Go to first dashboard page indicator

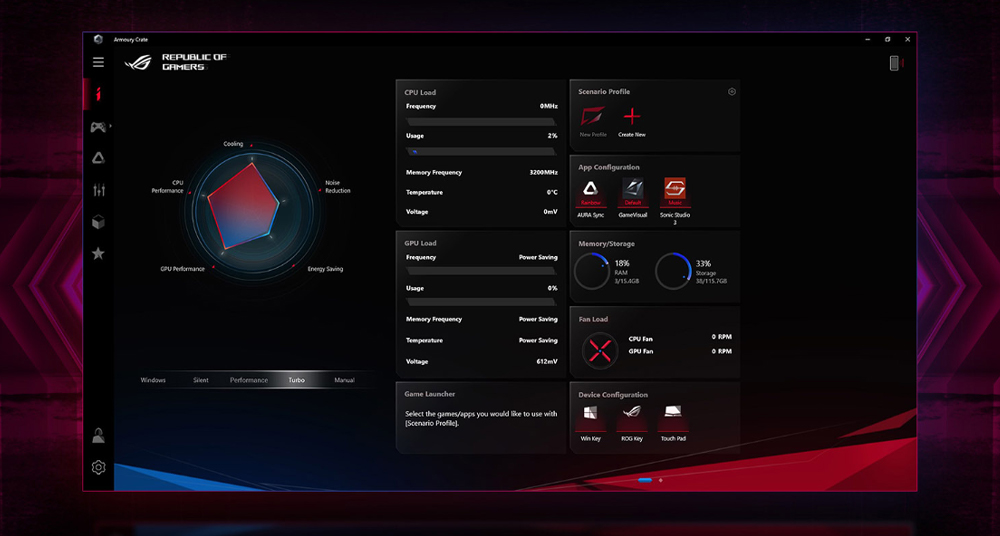(x=645, y=480)
